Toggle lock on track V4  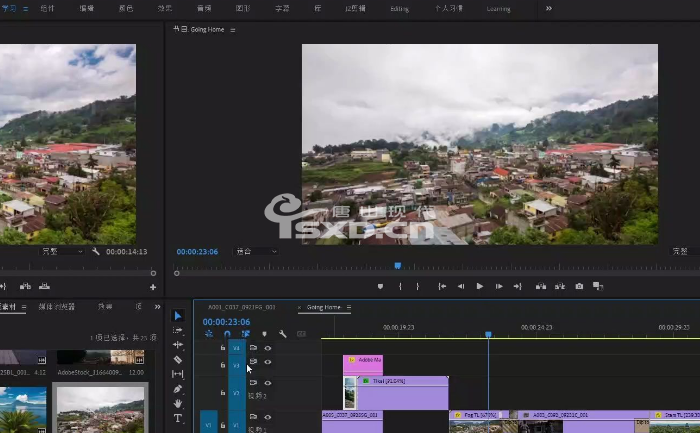point(223,348)
